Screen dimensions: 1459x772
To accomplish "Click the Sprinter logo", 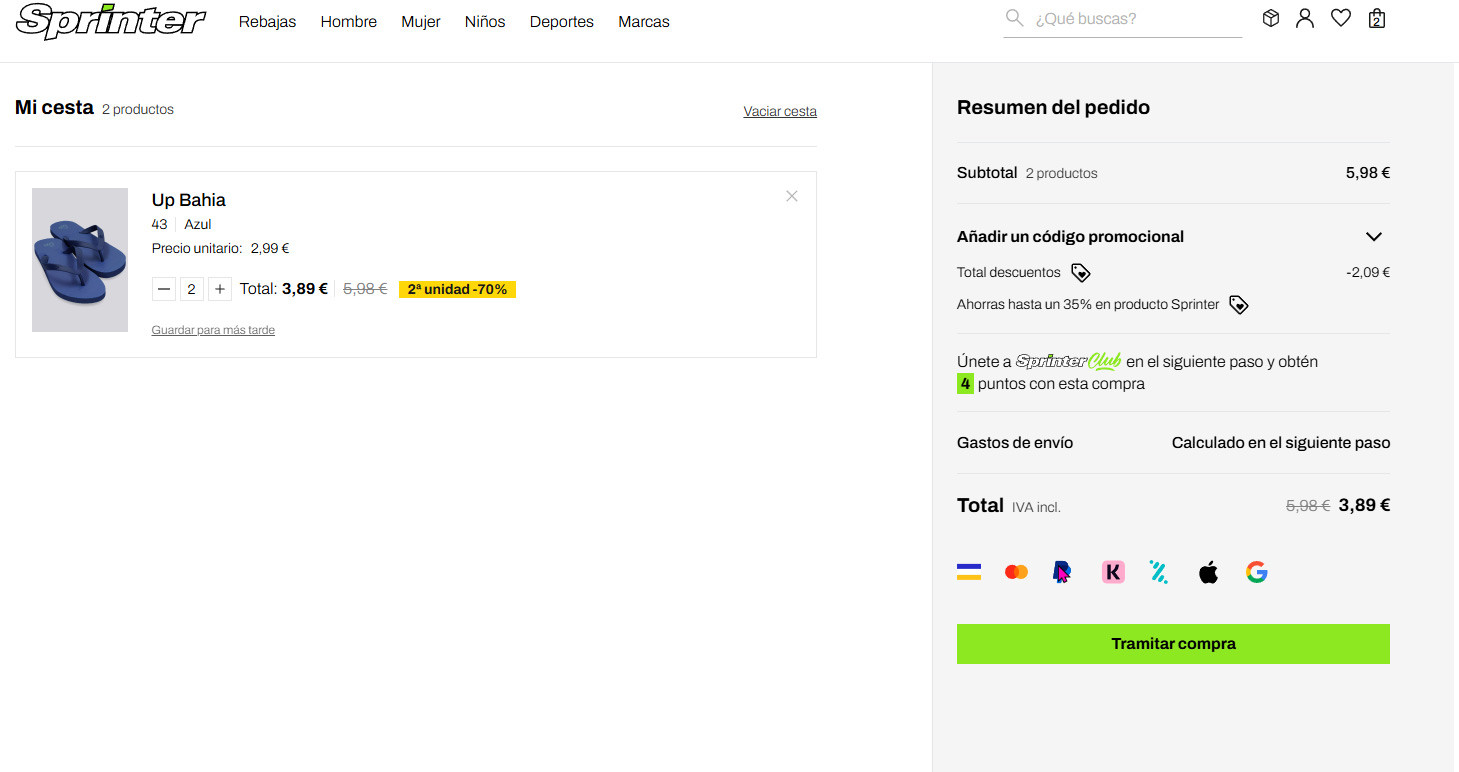I will (111, 21).
